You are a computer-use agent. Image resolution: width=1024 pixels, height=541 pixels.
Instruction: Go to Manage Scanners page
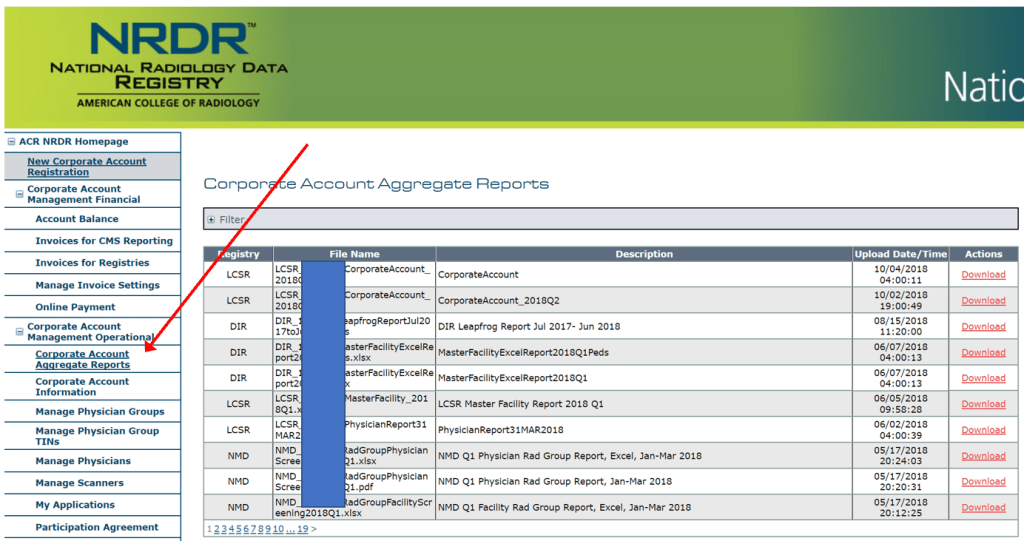[80, 483]
